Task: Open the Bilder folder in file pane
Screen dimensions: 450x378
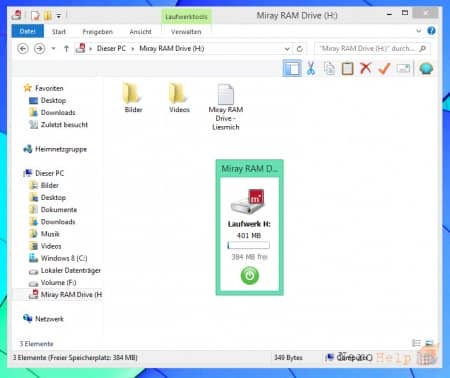Action: 133,98
